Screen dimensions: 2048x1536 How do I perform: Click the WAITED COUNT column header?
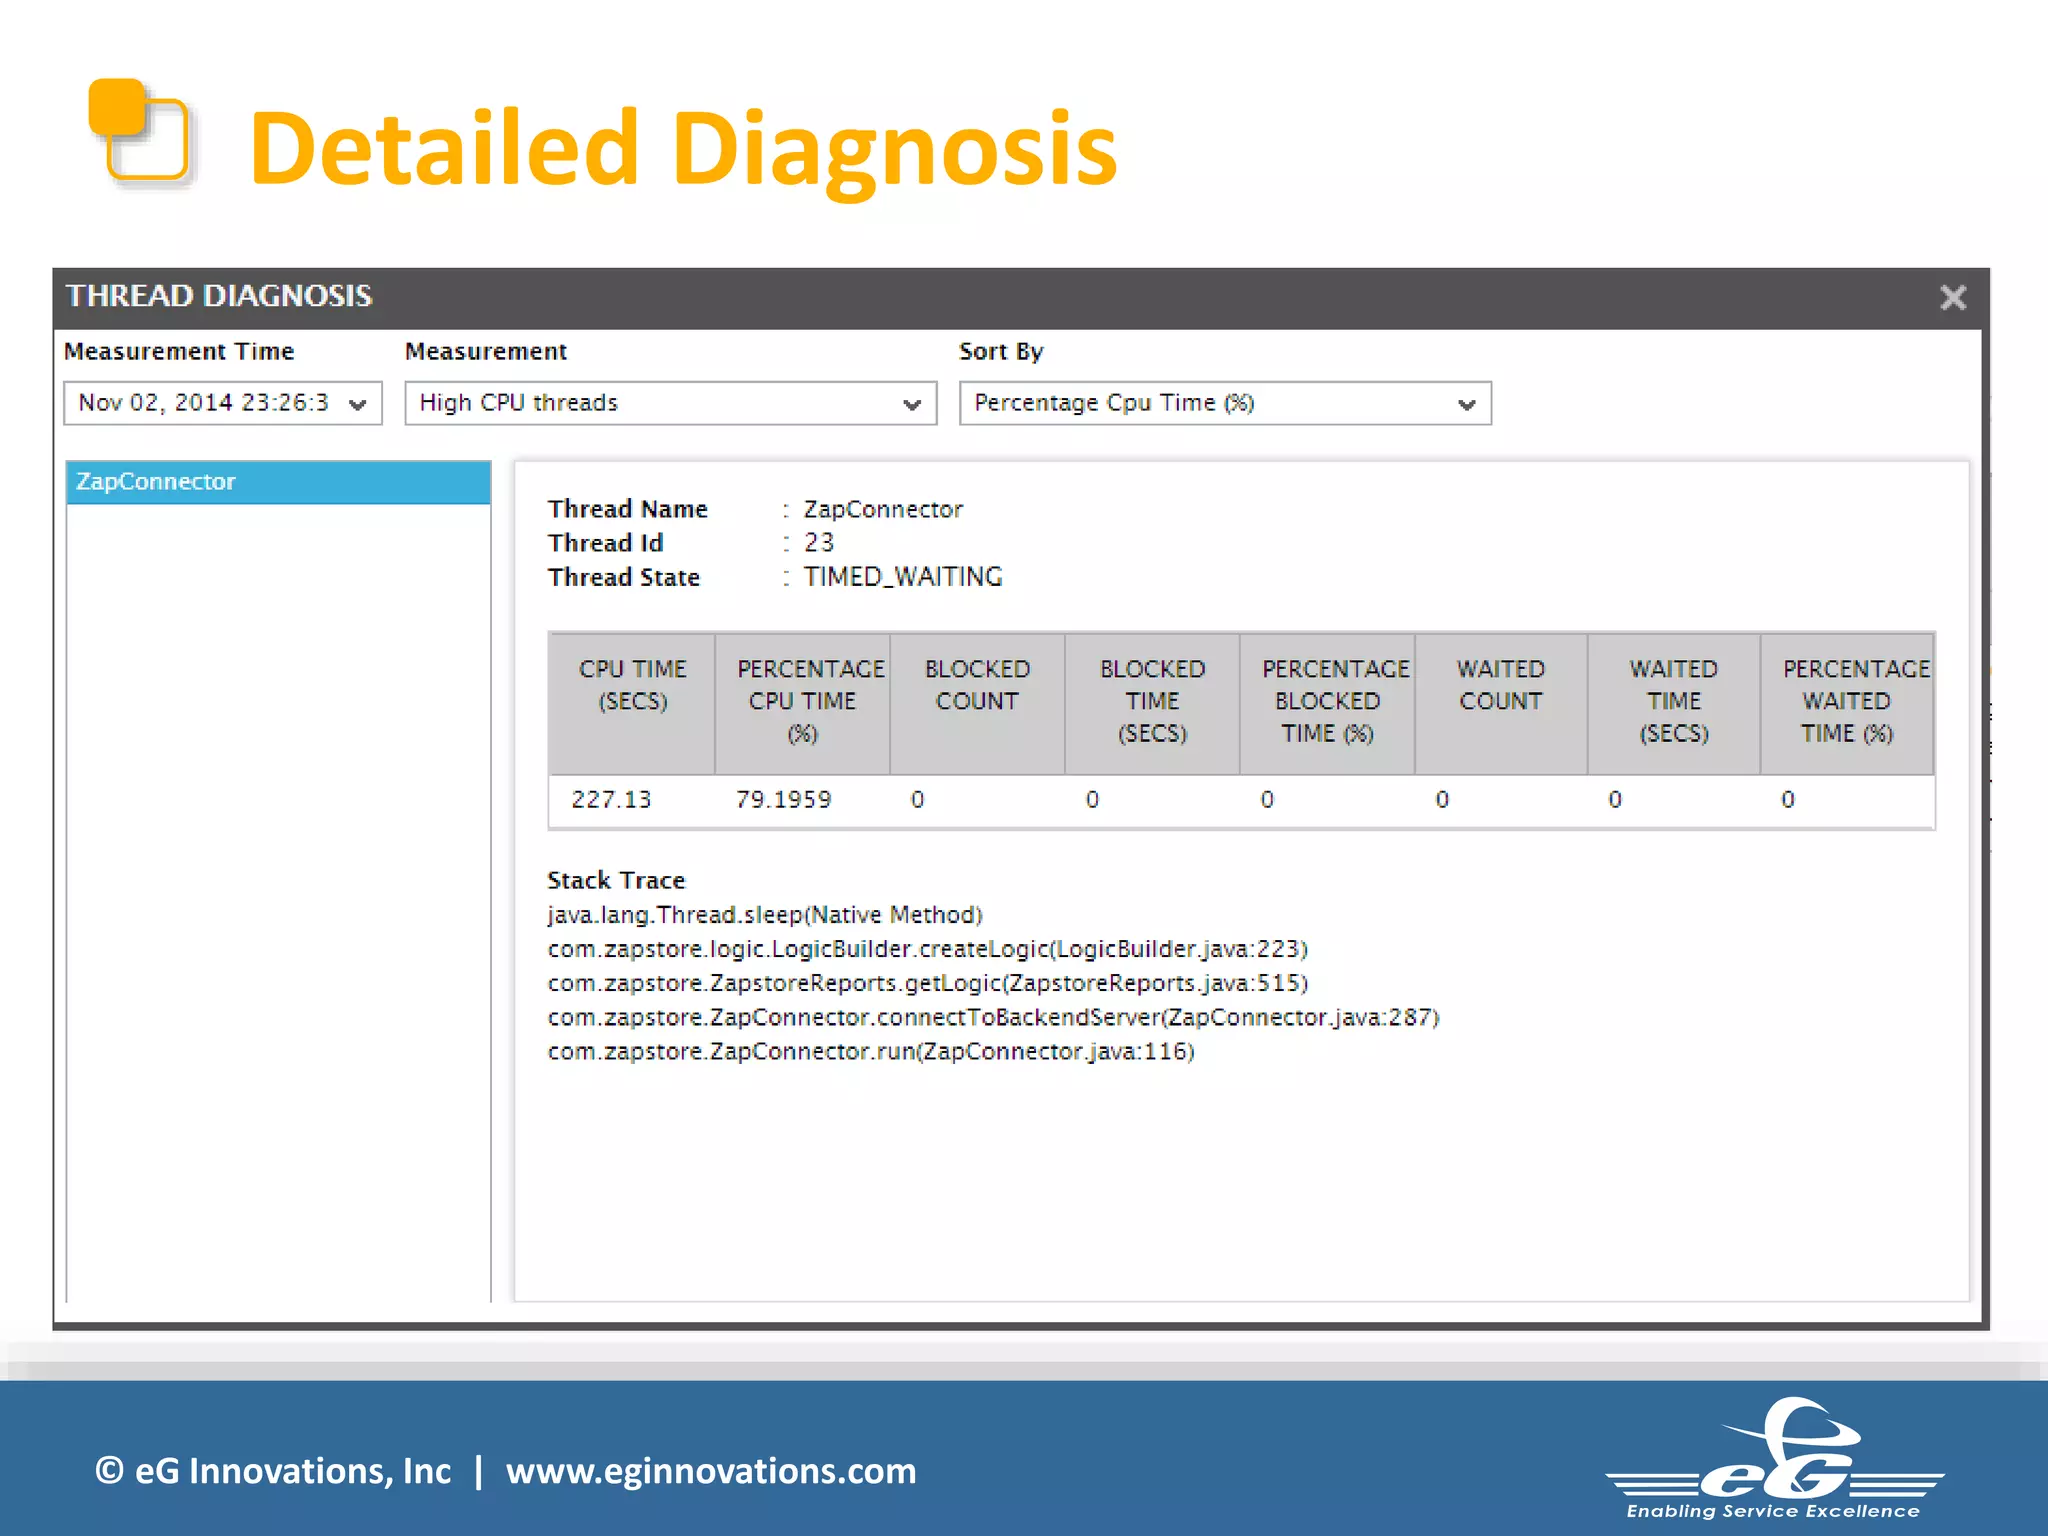(1501, 703)
